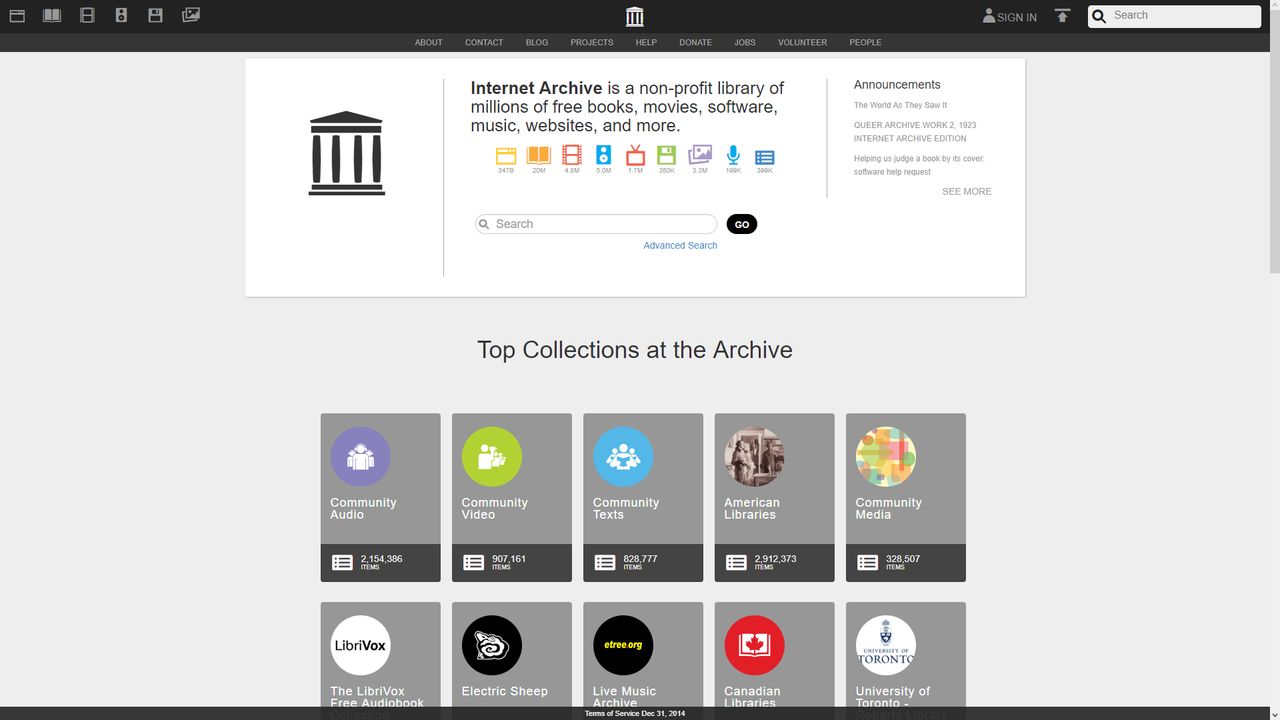Image resolution: width=1280 pixels, height=720 pixels.
Task: Open 'The World As They Saw It' announcement
Action: [x=900, y=105]
